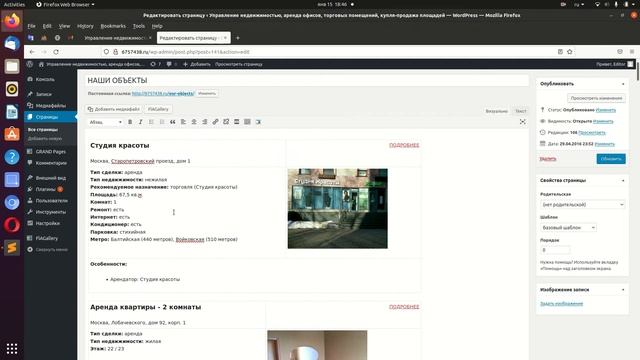The width and height of the screenshot is (640, 360).
Task: Enter distraction-free fullscreen editor mode
Action: [x=522, y=122]
